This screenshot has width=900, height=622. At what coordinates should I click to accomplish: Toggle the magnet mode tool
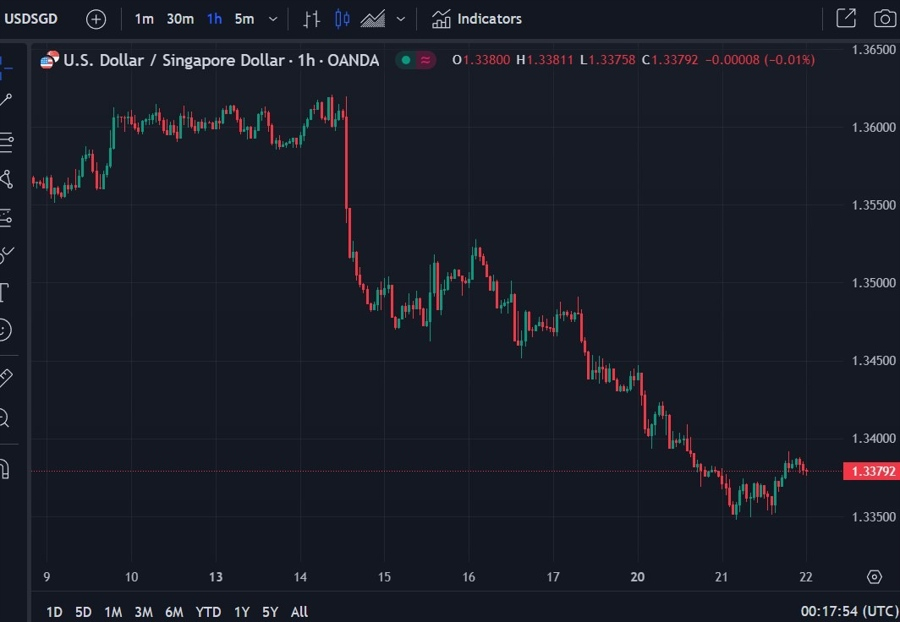click(5, 469)
